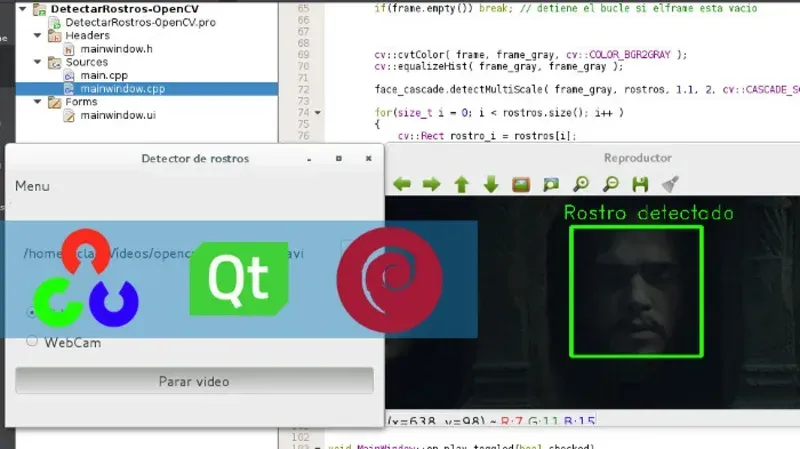Click the mainwindow.ui file icon

point(69,115)
